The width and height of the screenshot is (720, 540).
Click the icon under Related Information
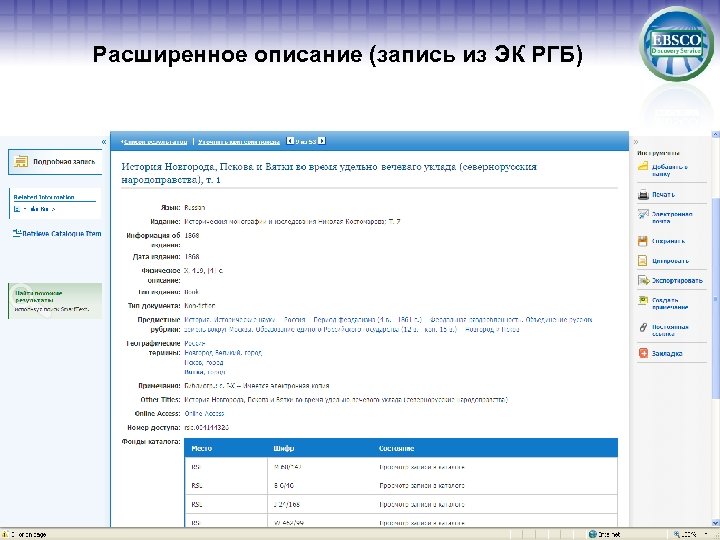[x=17, y=209]
